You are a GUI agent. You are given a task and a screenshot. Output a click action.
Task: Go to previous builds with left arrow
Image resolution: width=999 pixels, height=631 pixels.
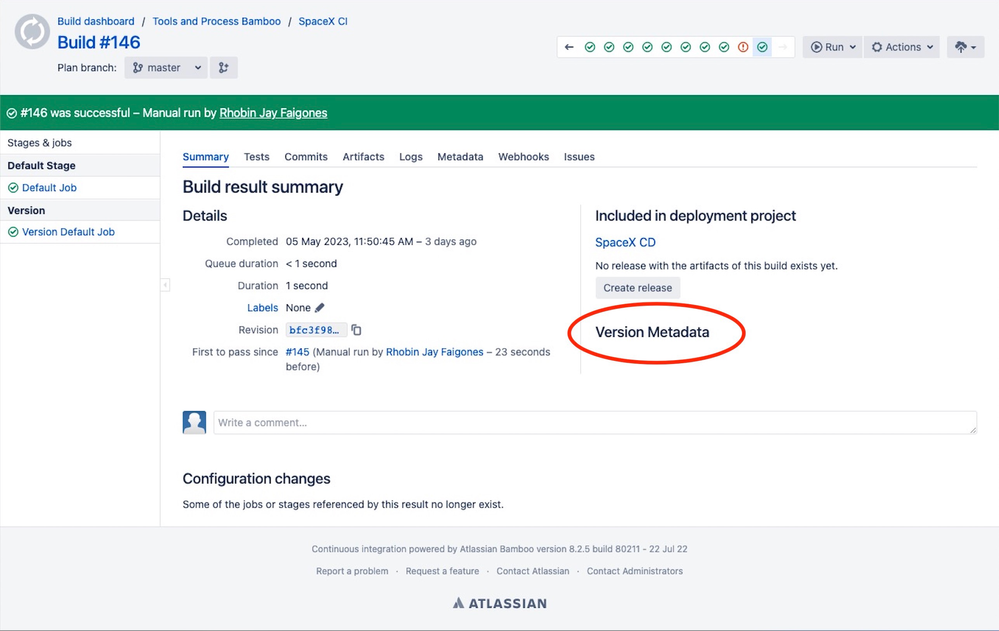[x=570, y=47]
